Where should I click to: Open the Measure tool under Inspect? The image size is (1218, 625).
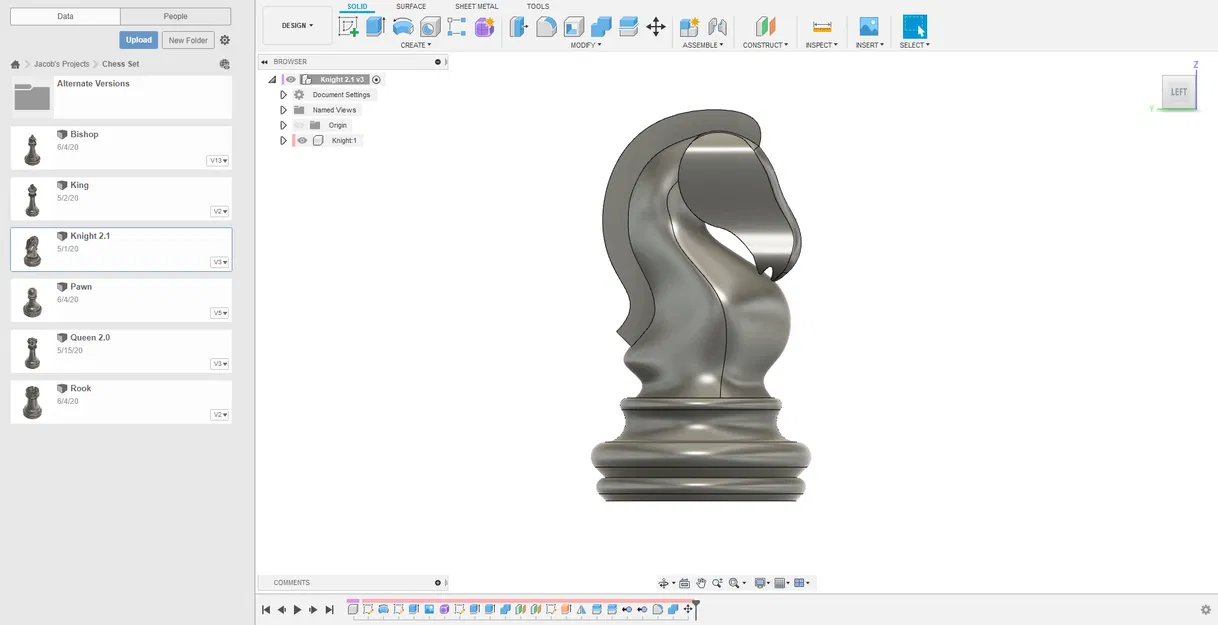coord(821,25)
